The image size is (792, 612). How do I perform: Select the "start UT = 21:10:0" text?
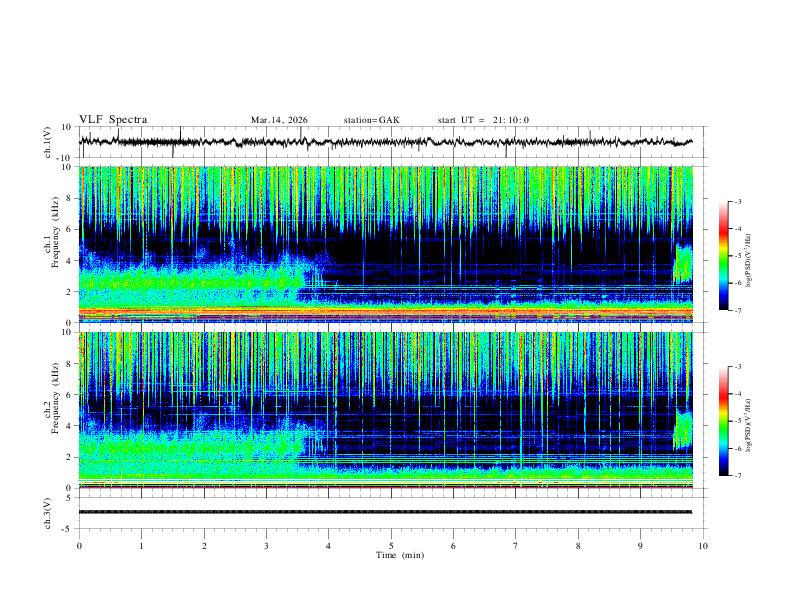483,120
